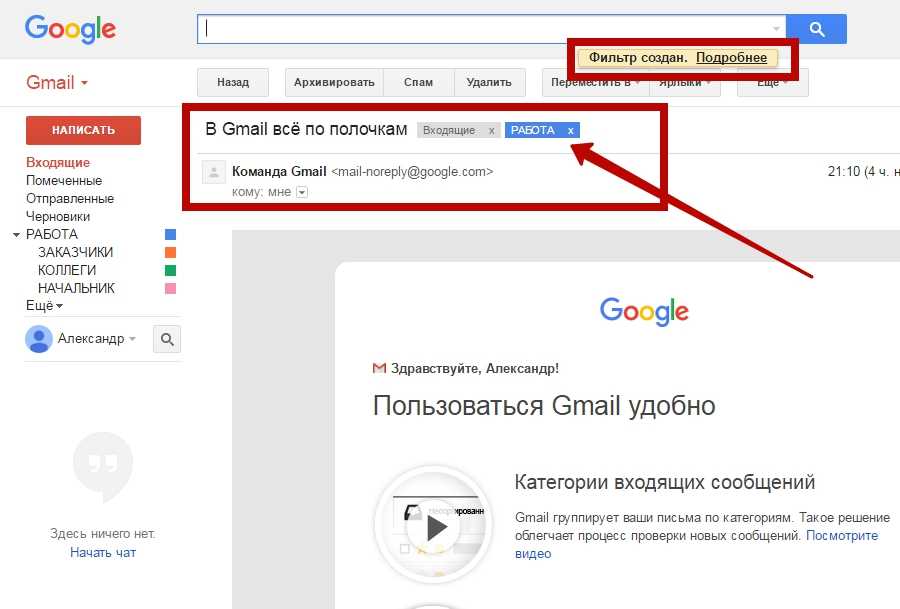
Task: Expand the Ещё section in the sidebar
Action: [x=44, y=305]
